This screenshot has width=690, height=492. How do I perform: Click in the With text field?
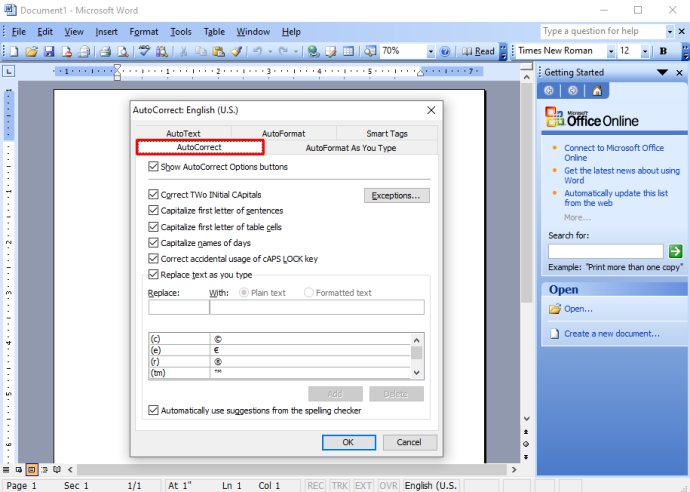click(x=317, y=307)
